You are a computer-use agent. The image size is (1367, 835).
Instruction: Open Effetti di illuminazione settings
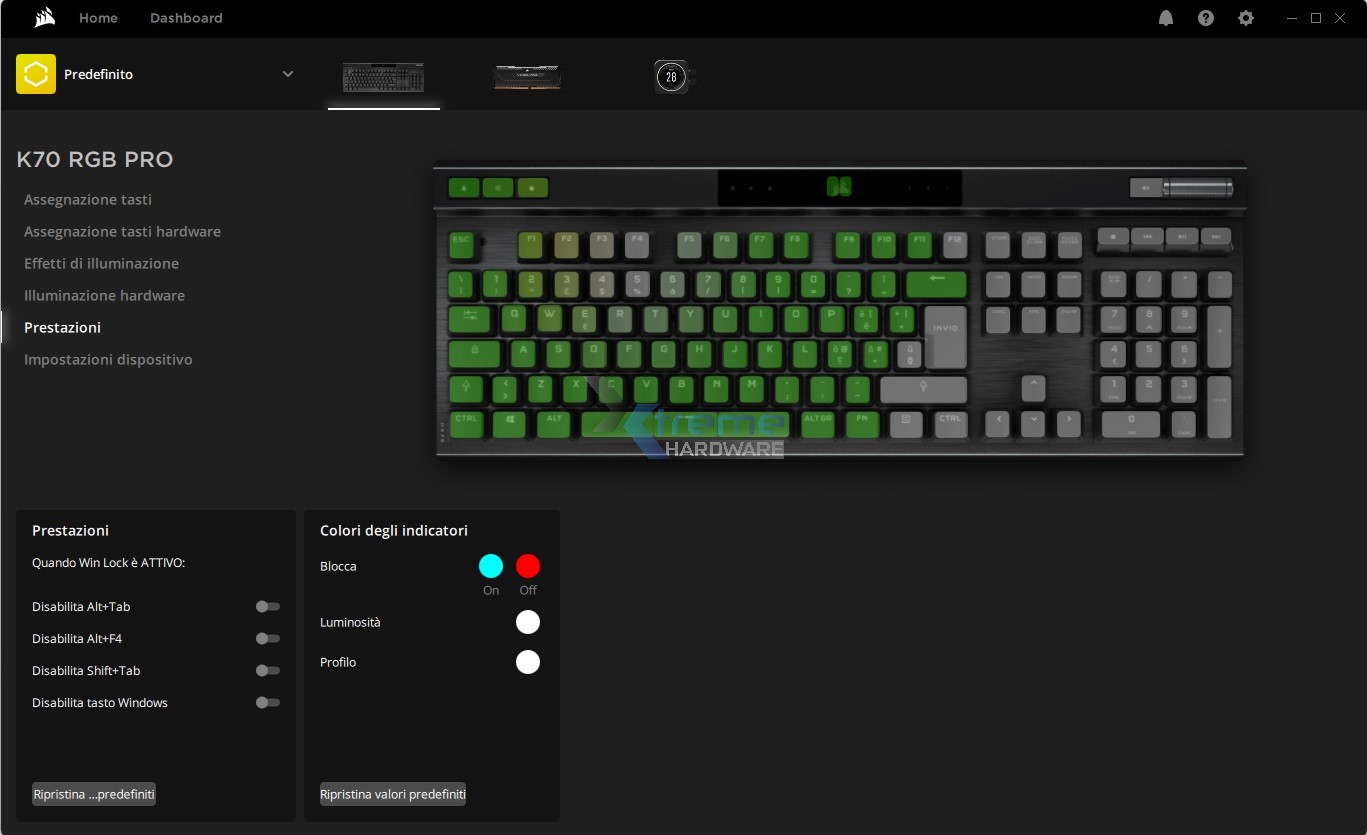click(101, 263)
